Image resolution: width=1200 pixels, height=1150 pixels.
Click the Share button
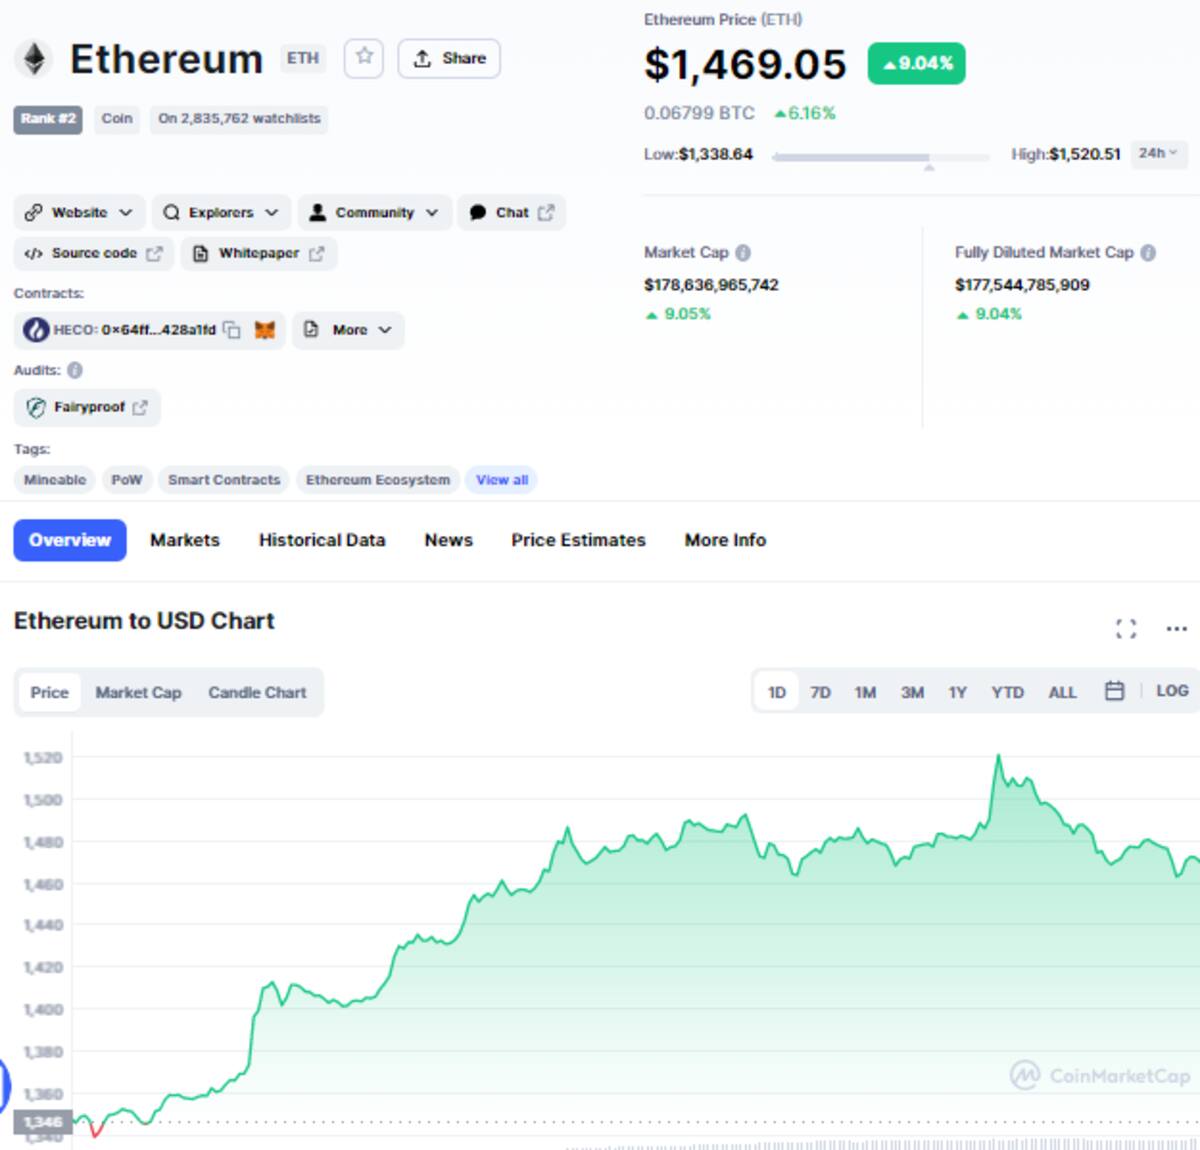click(449, 58)
